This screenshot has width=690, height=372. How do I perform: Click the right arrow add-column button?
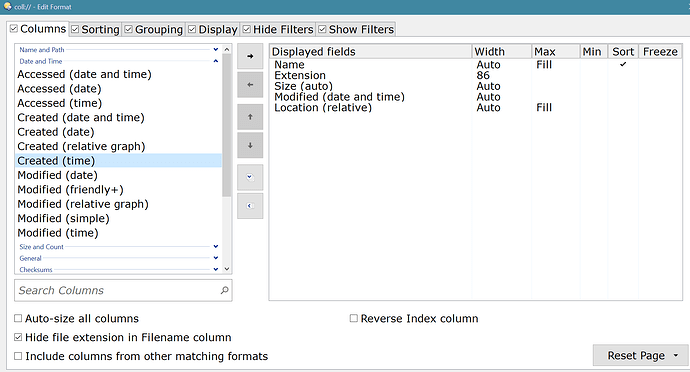(250, 56)
